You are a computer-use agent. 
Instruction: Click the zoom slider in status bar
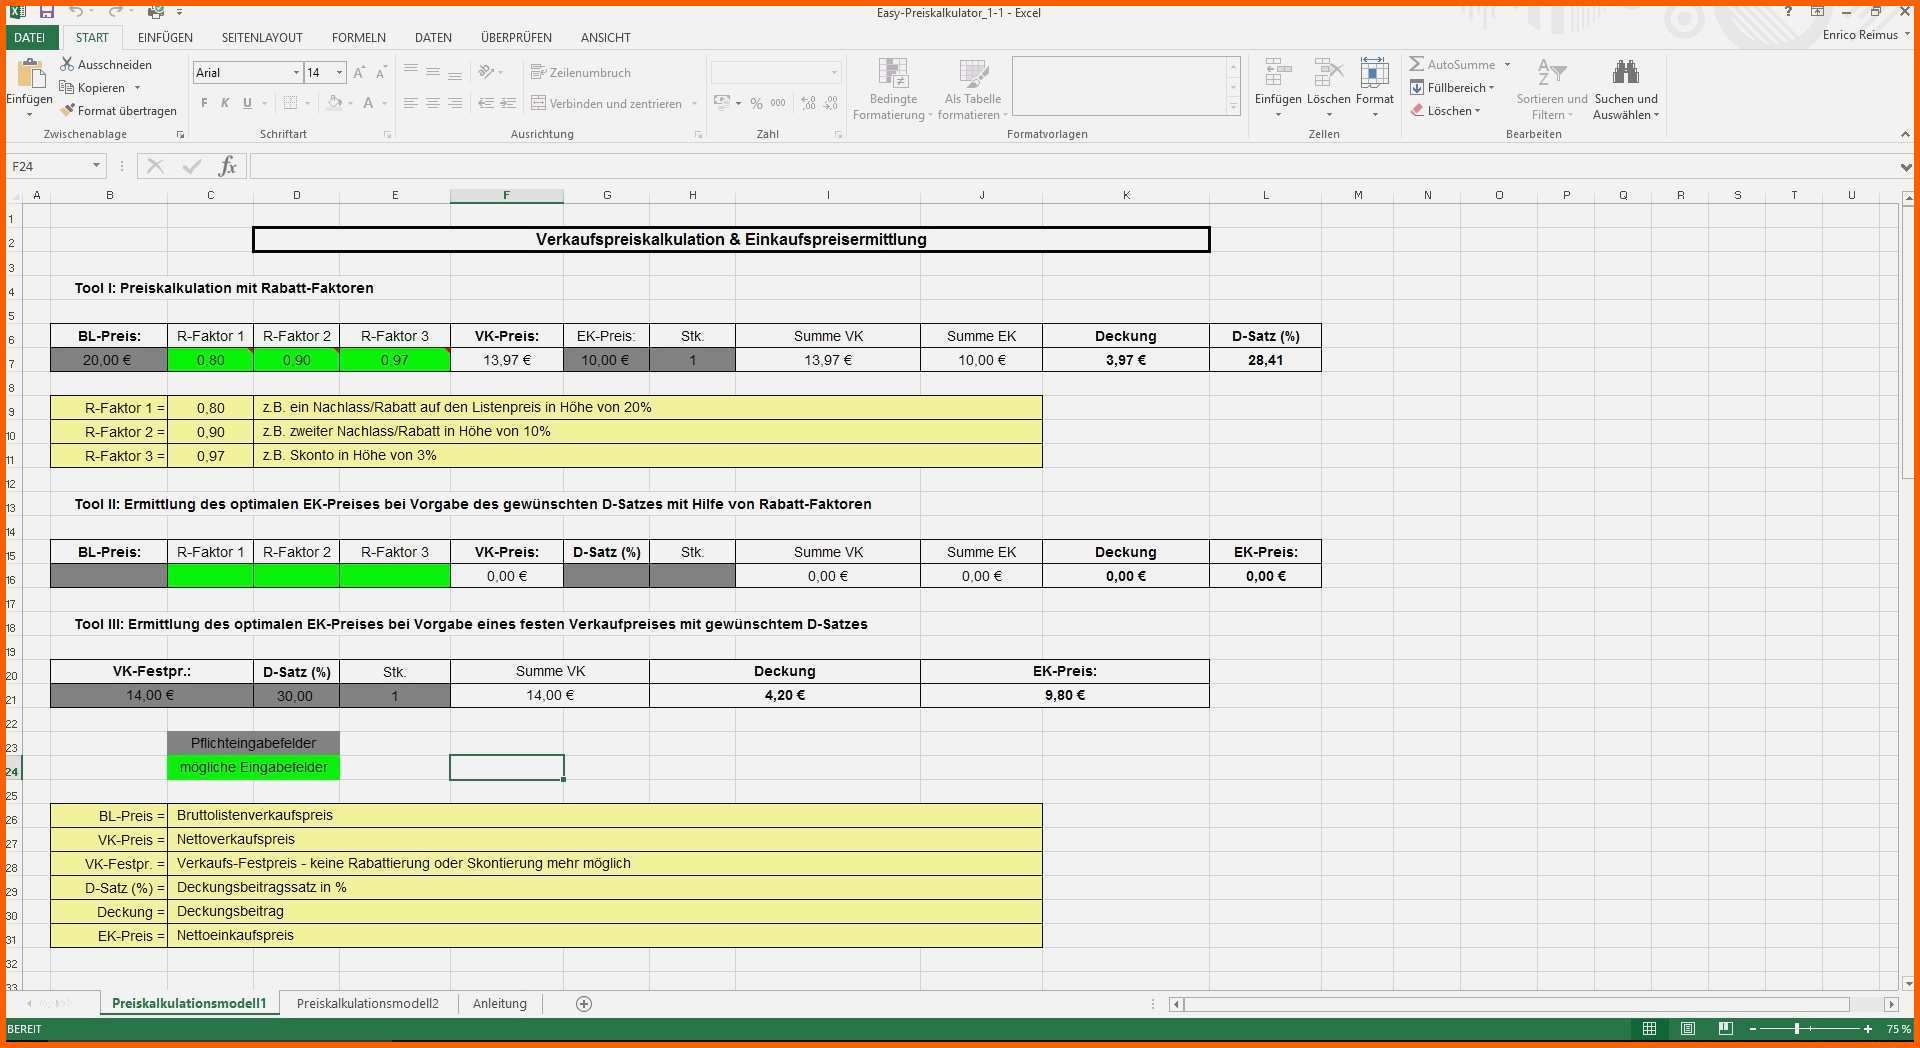tap(1797, 1029)
